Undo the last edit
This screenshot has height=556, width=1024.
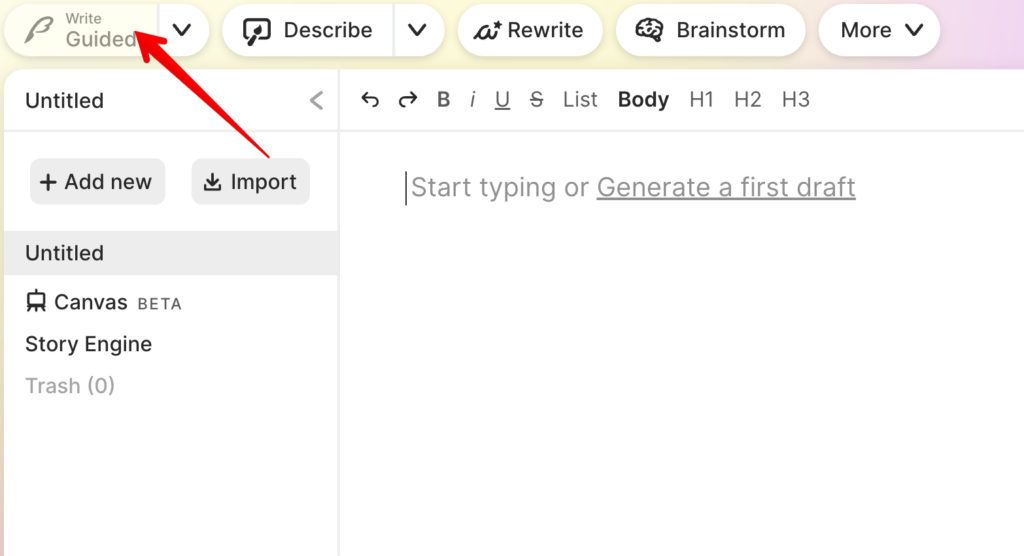tap(370, 100)
